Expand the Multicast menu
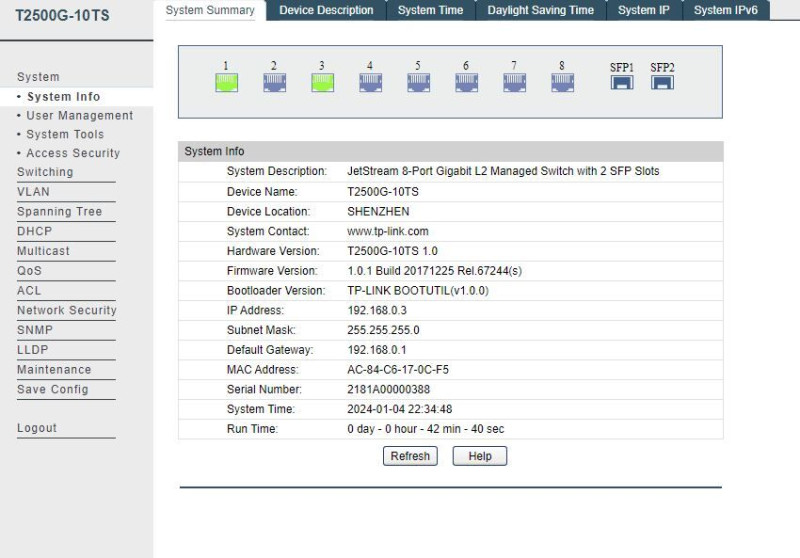The height and width of the screenshot is (558, 800). [43, 251]
